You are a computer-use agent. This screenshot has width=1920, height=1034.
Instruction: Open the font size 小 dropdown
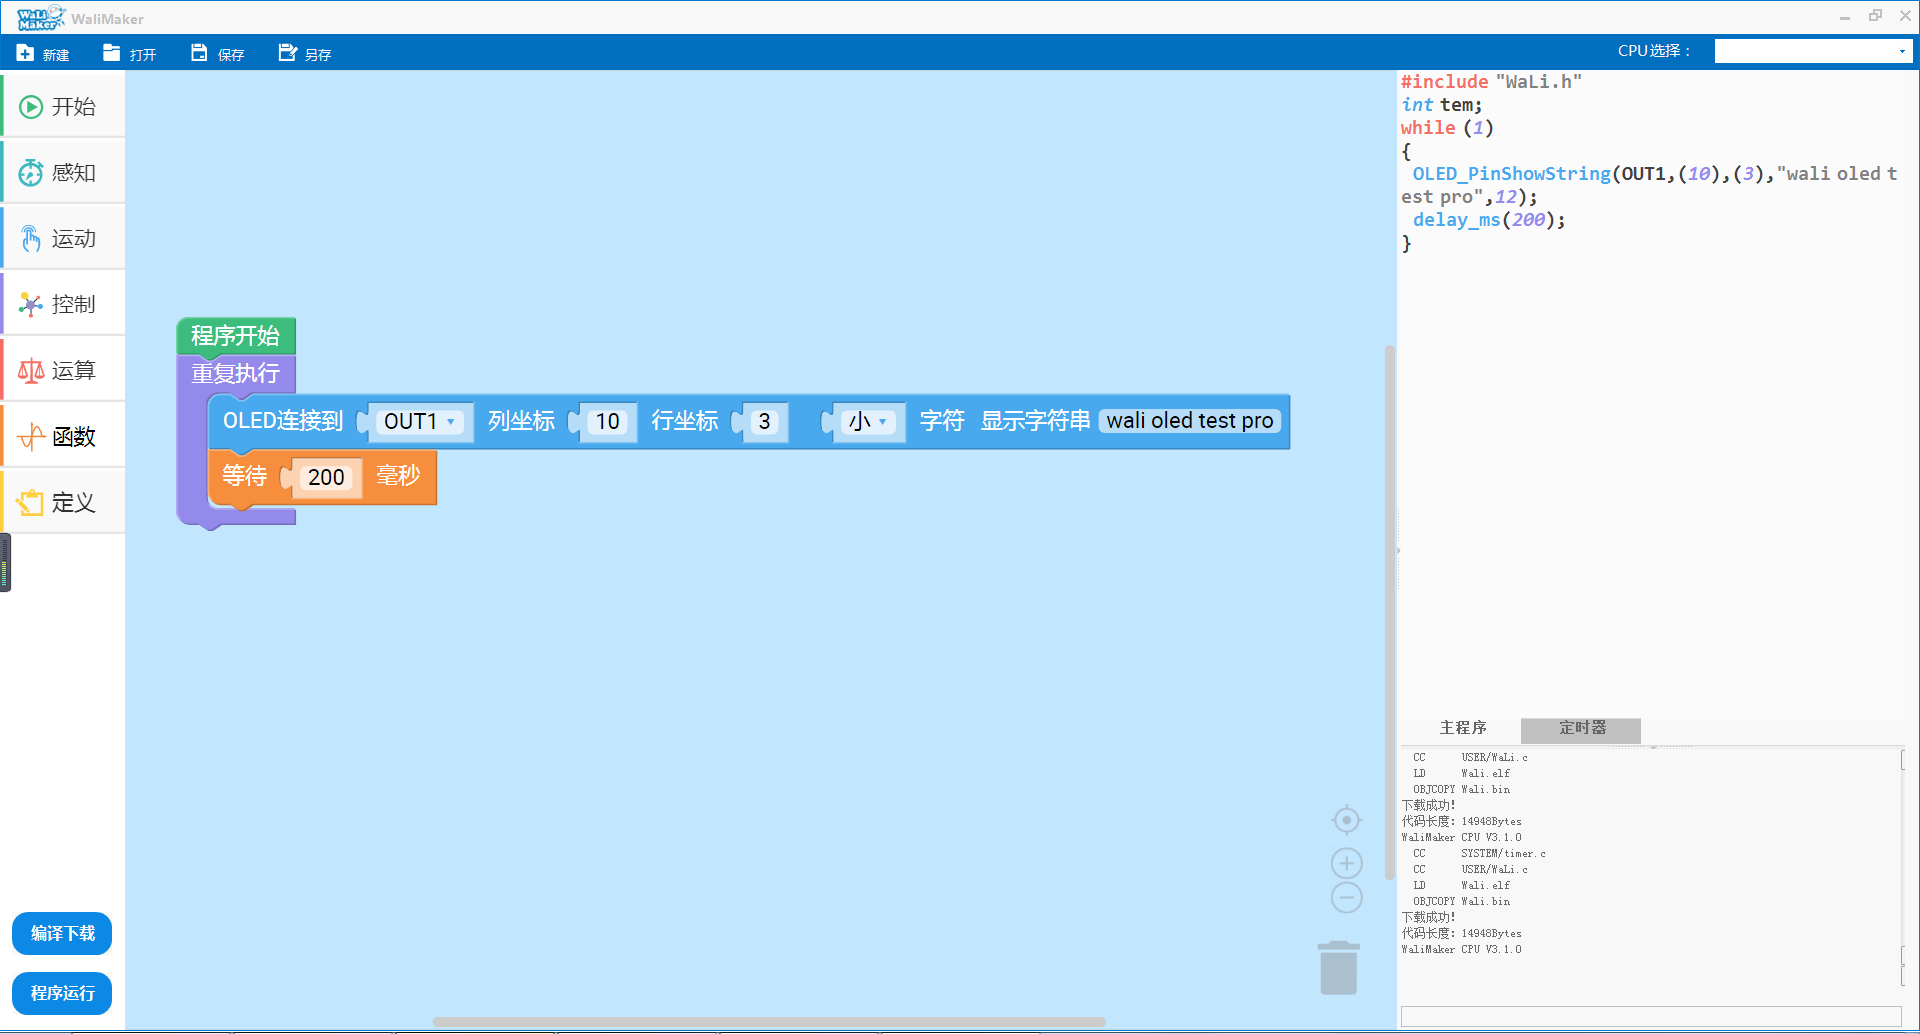pos(868,422)
